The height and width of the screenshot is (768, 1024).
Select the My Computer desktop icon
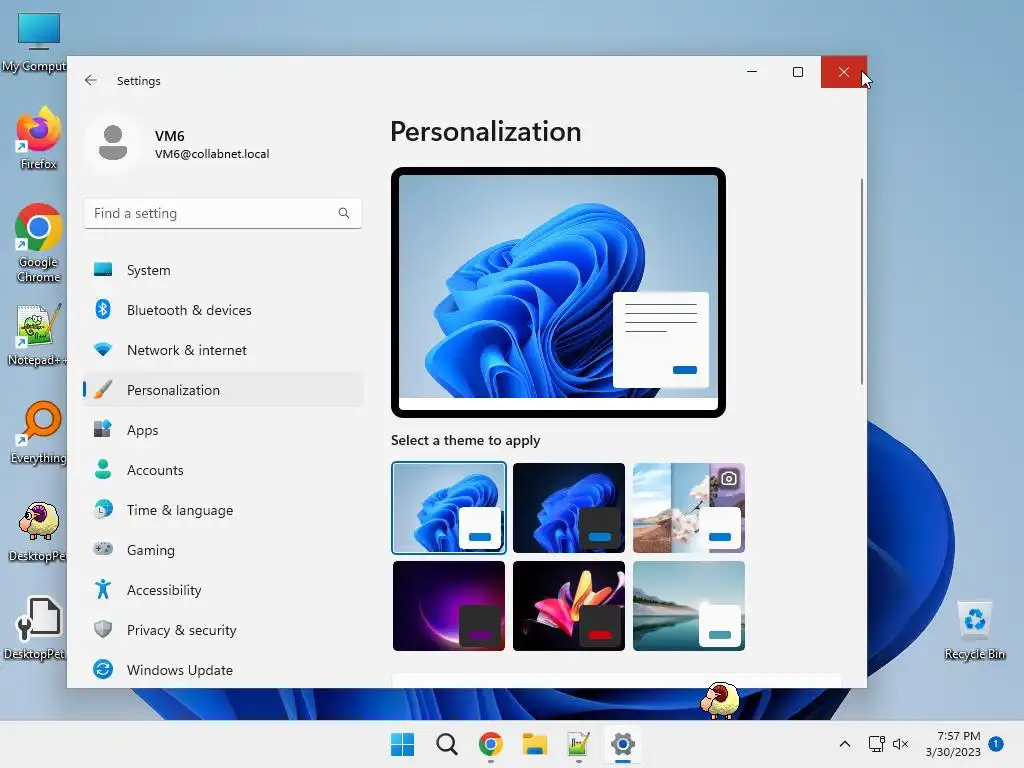36,42
